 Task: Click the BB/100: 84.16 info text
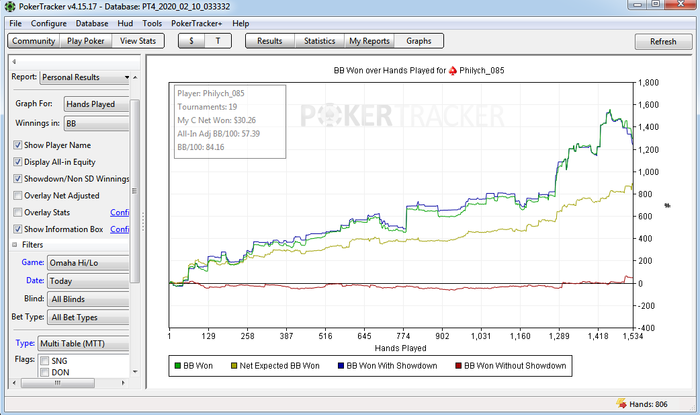click(x=201, y=147)
